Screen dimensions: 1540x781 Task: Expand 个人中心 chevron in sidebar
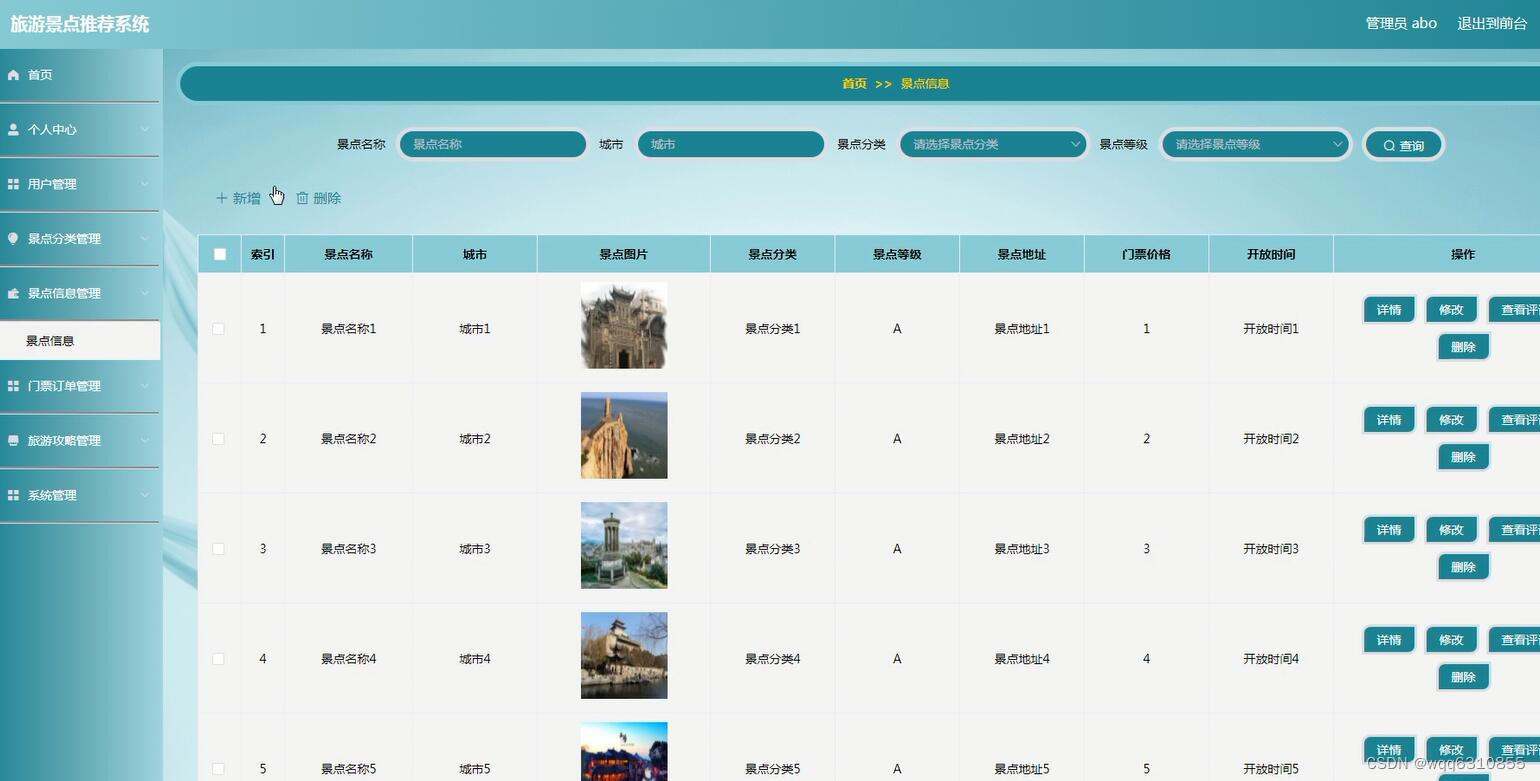point(145,130)
